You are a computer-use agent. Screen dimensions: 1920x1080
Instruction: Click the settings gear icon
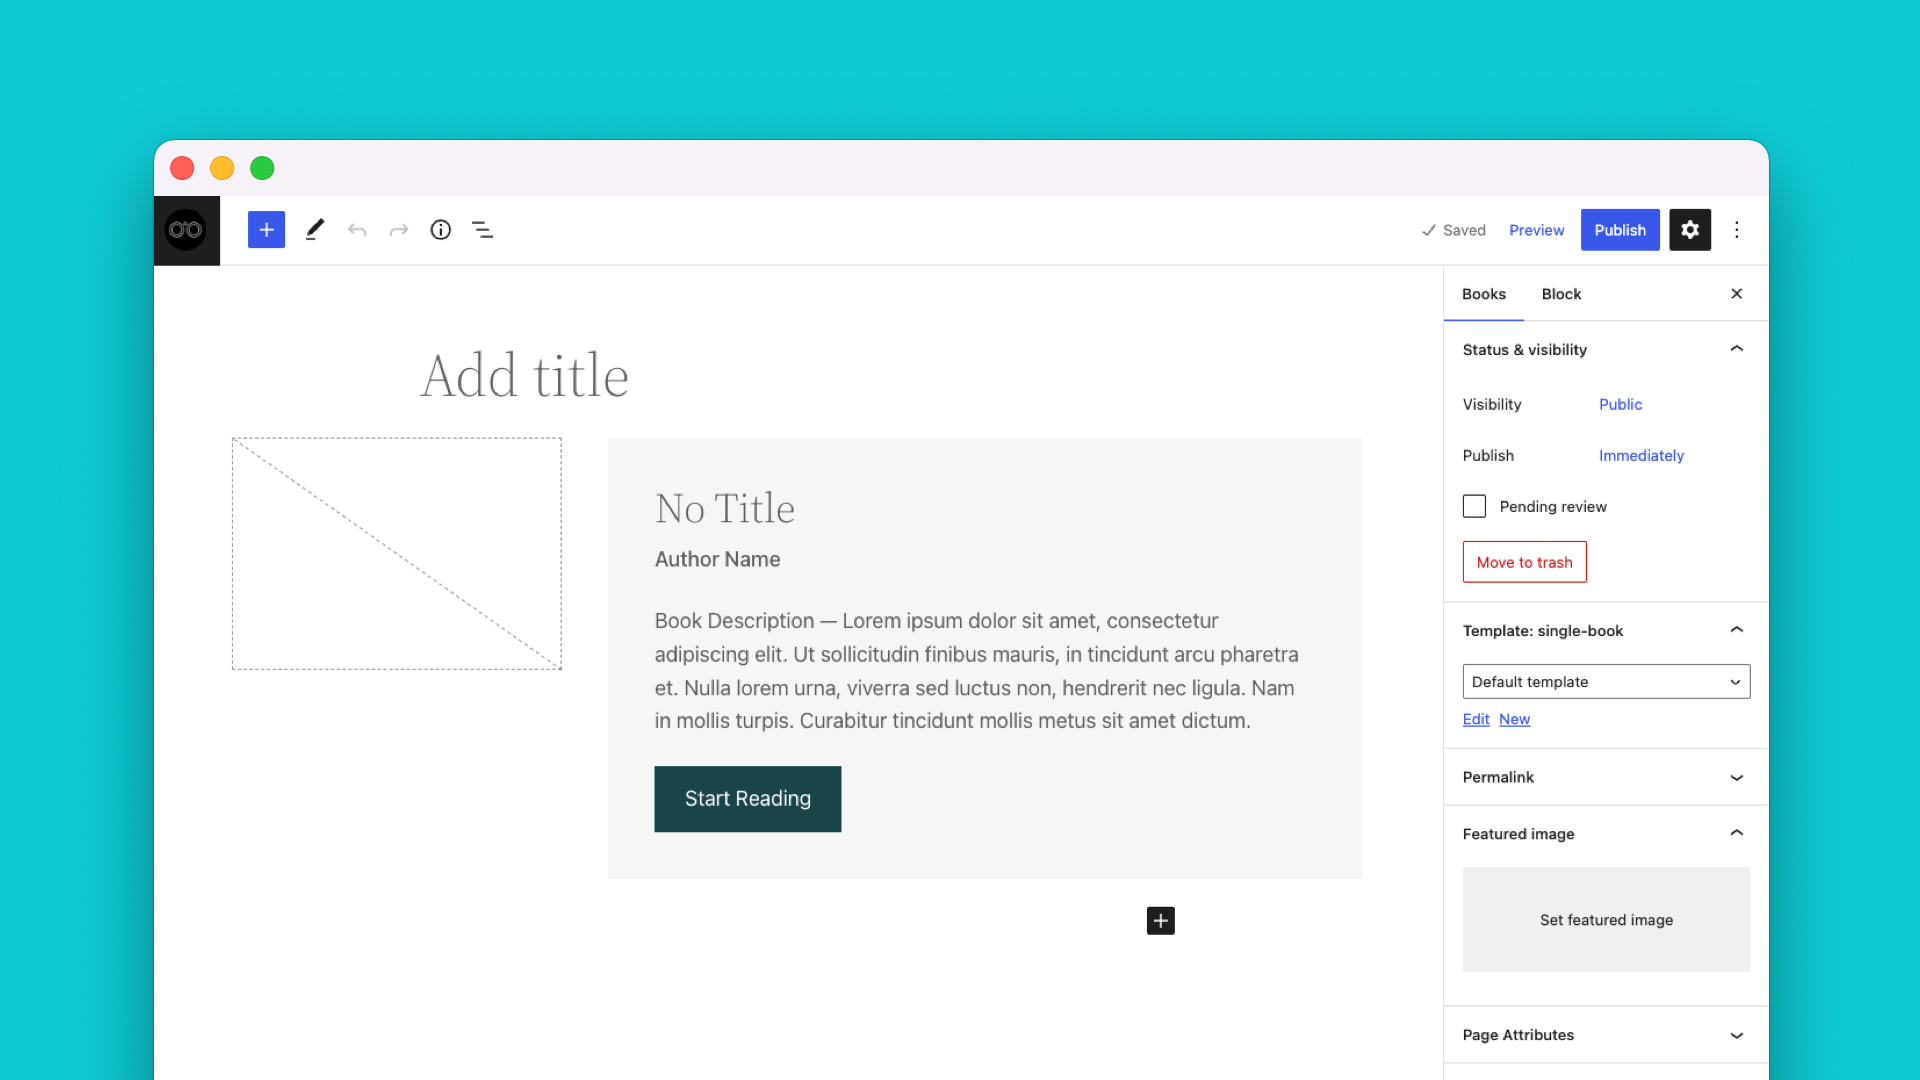pos(1689,229)
